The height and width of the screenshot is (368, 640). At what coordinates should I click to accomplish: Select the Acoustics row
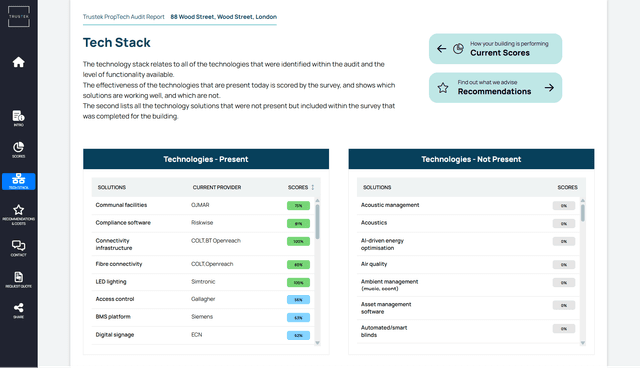(x=468, y=223)
